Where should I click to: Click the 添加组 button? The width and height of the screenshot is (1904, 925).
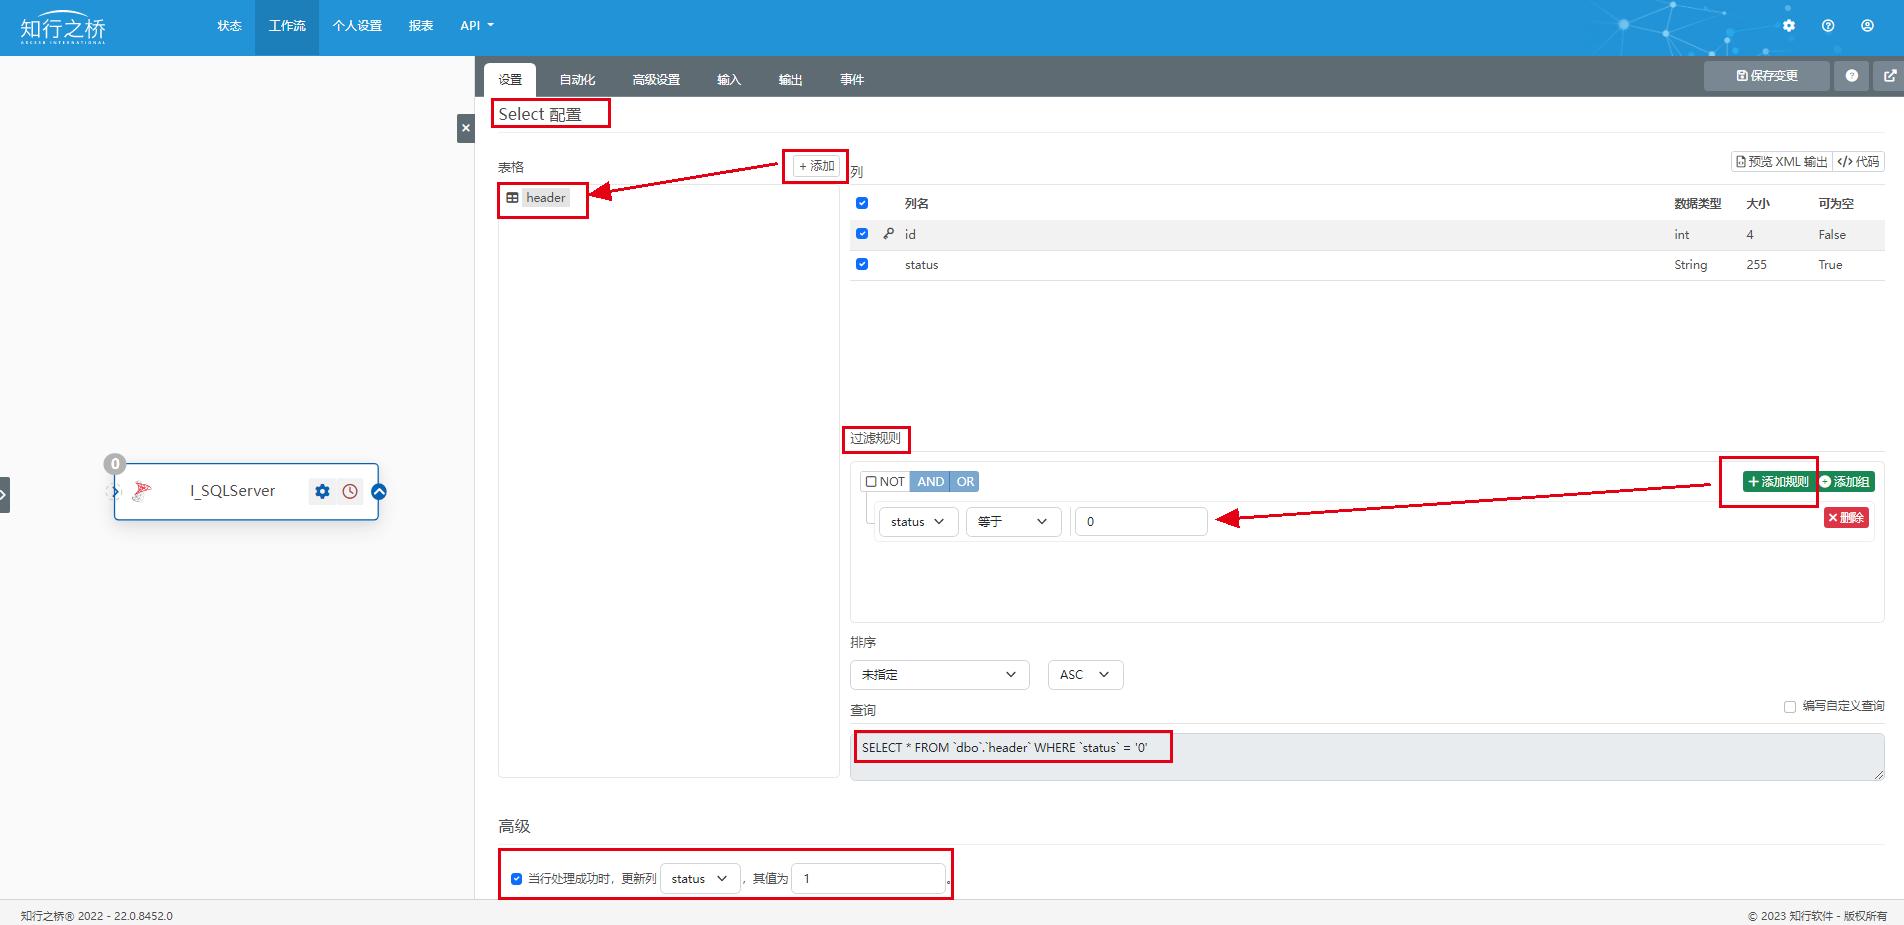(1845, 482)
